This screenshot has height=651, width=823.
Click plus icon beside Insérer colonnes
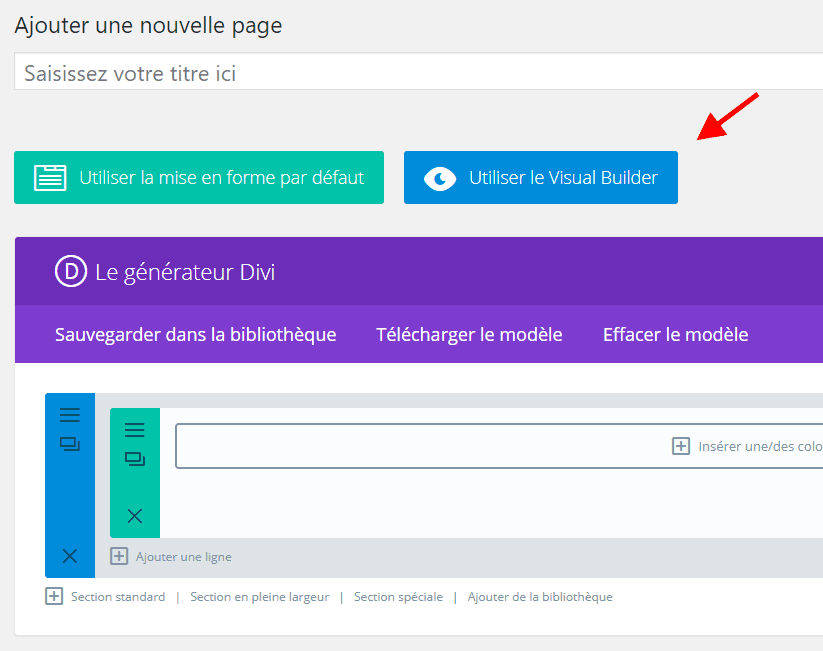[681, 446]
